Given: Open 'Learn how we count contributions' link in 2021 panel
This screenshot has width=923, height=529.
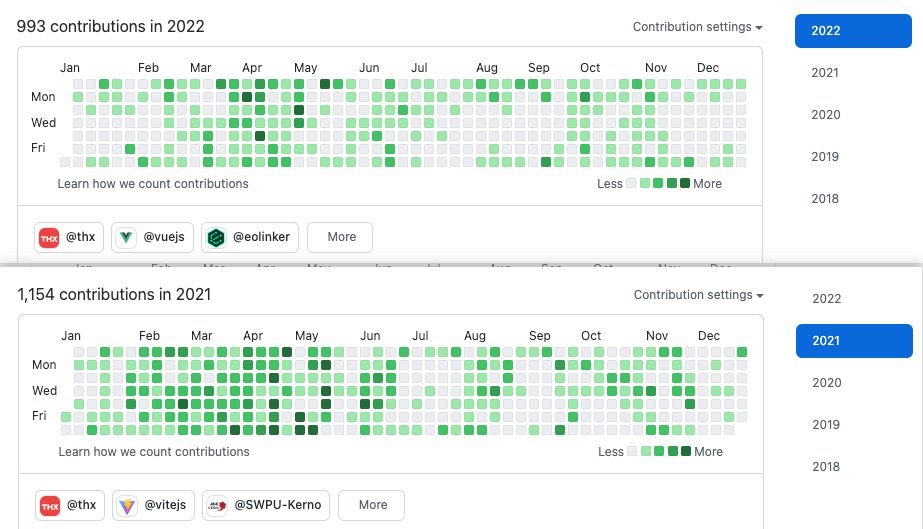Looking at the screenshot, I should click(x=154, y=452).
